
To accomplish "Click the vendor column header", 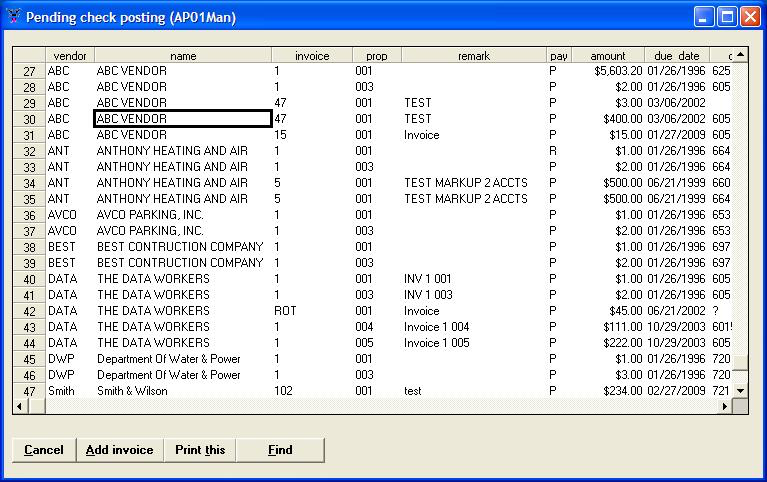I will click(70, 56).
